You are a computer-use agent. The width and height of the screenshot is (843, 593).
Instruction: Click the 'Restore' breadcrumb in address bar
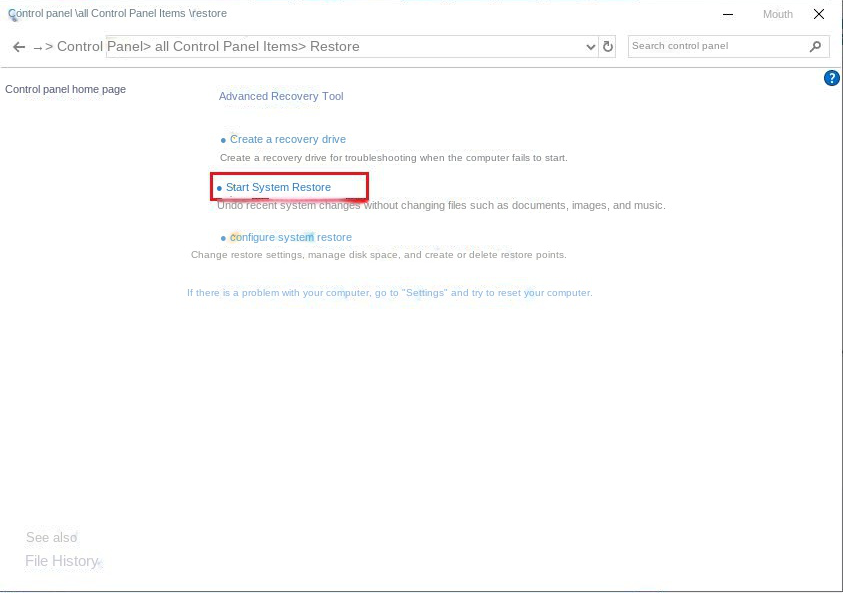click(334, 47)
